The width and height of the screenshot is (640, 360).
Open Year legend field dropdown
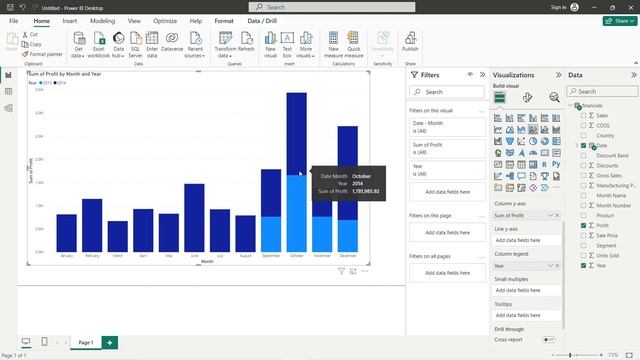550,266
